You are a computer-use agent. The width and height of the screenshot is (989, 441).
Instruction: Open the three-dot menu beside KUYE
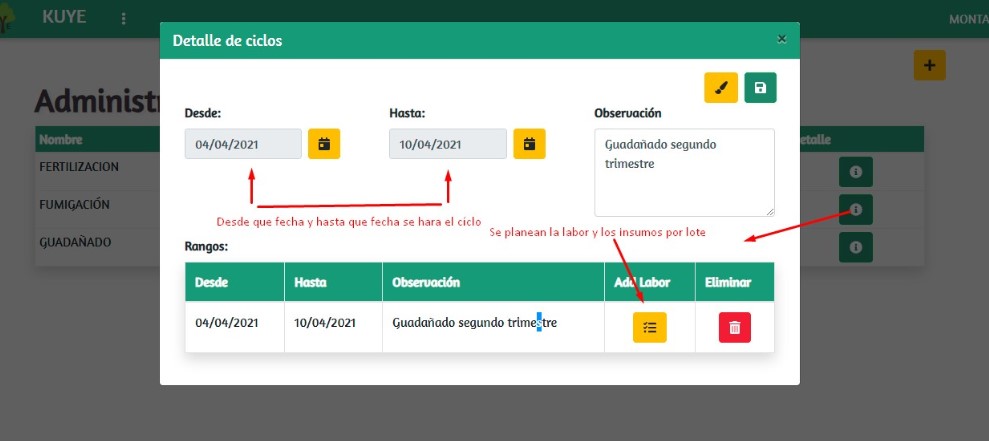123,19
